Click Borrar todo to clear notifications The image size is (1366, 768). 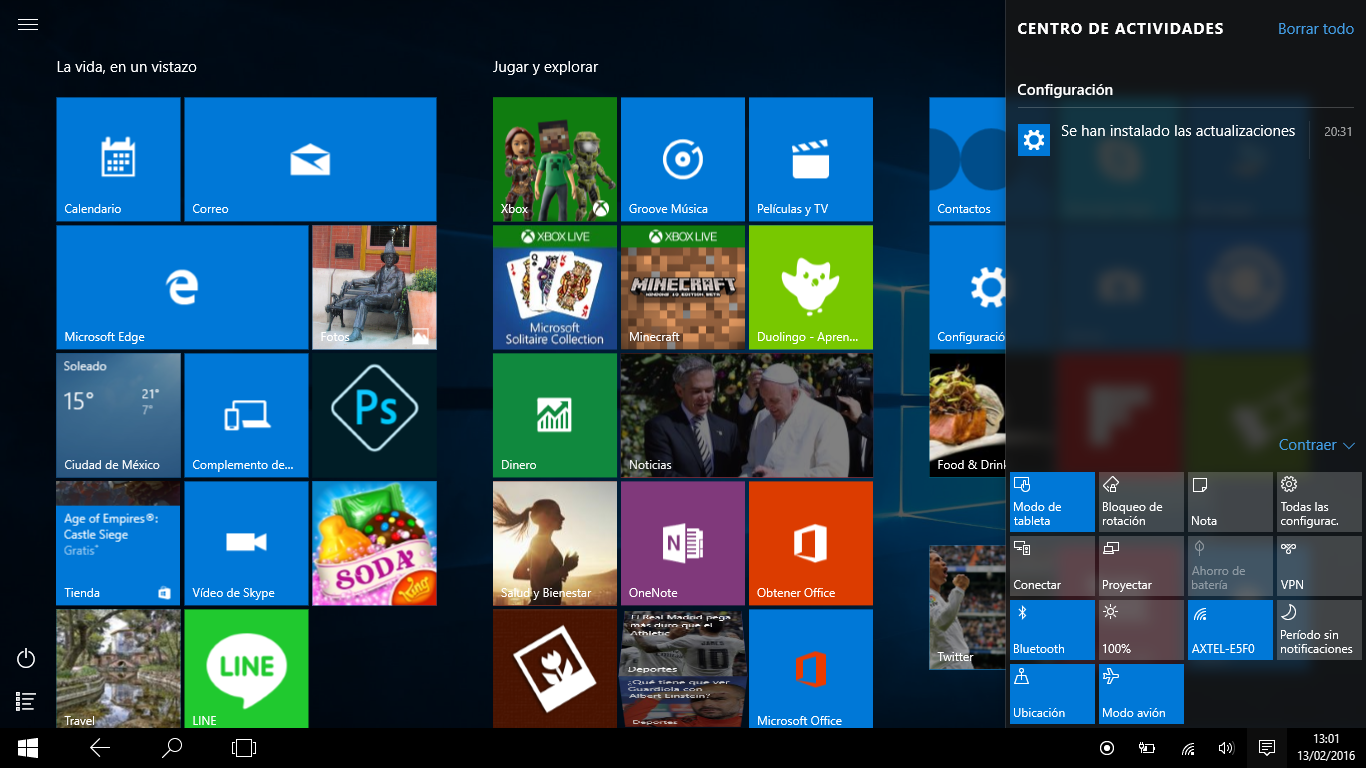coord(1315,29)
